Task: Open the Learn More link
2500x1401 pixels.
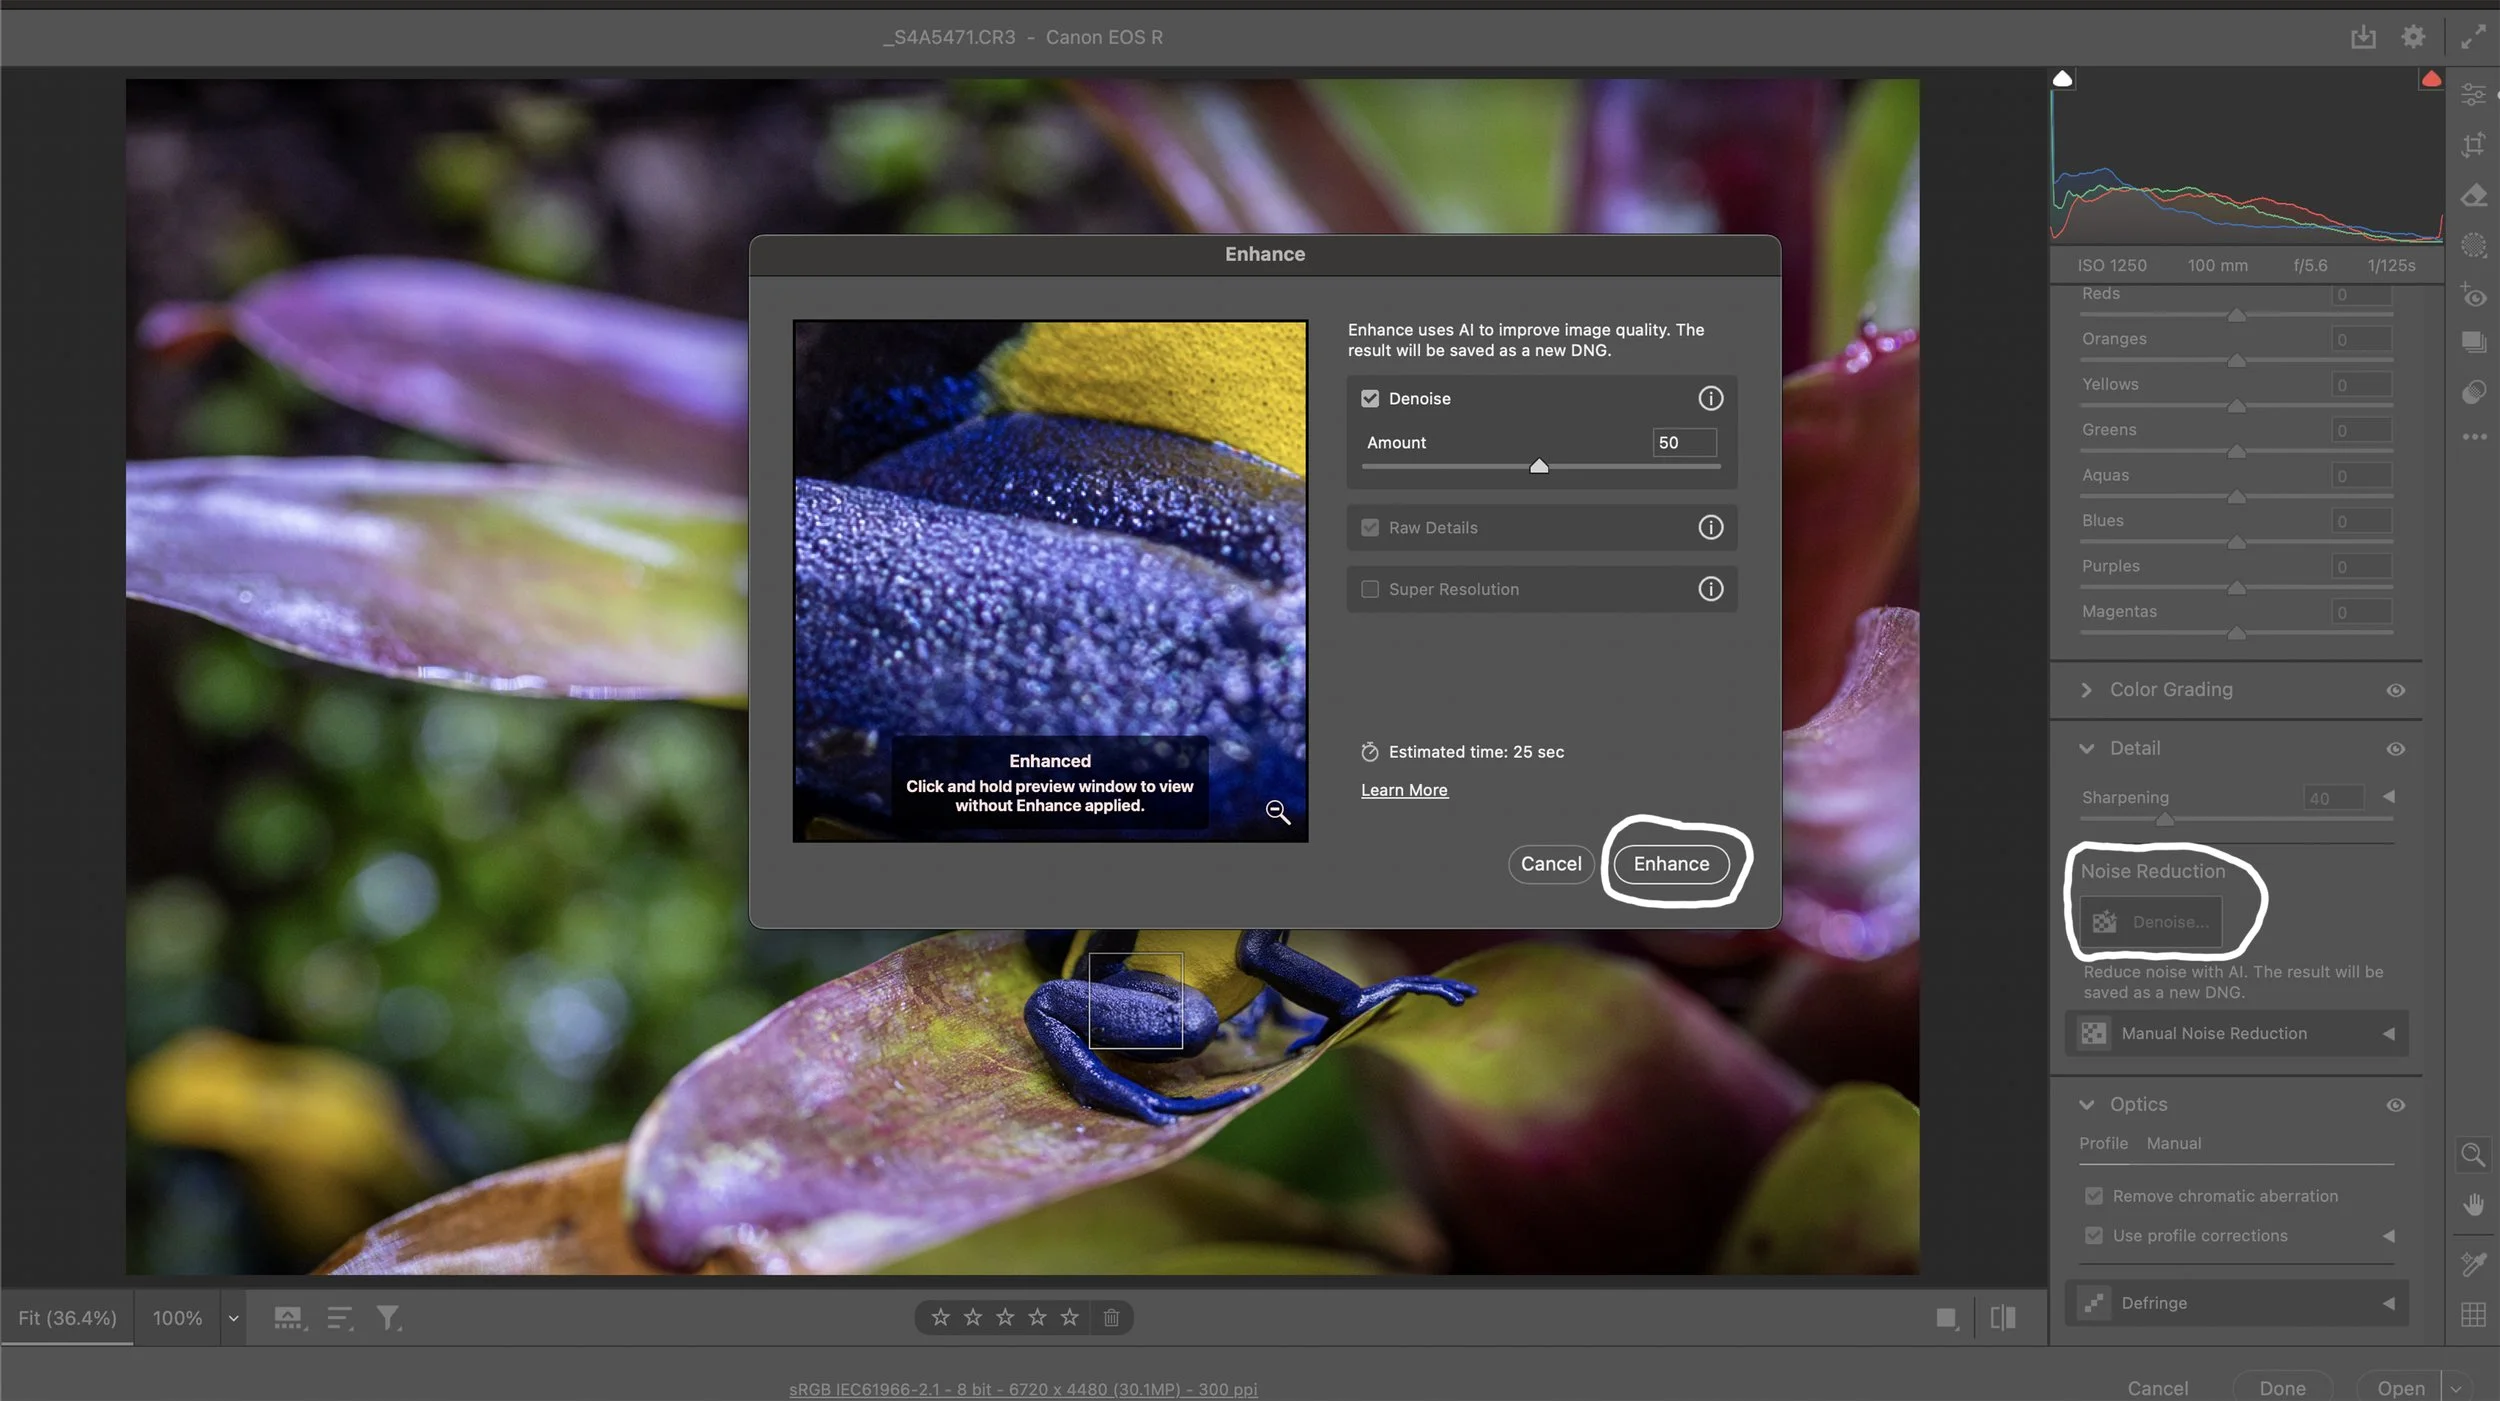Action: 1403,790
